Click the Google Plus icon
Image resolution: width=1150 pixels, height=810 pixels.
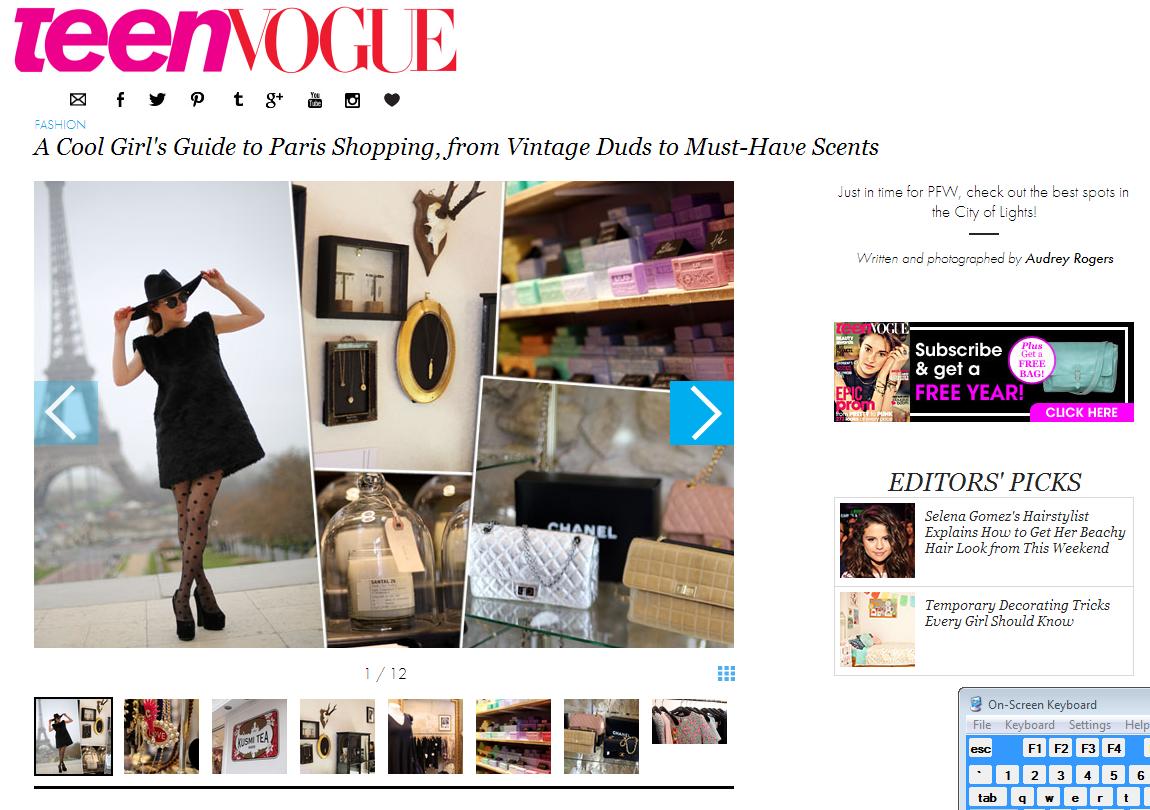(274, 100)
